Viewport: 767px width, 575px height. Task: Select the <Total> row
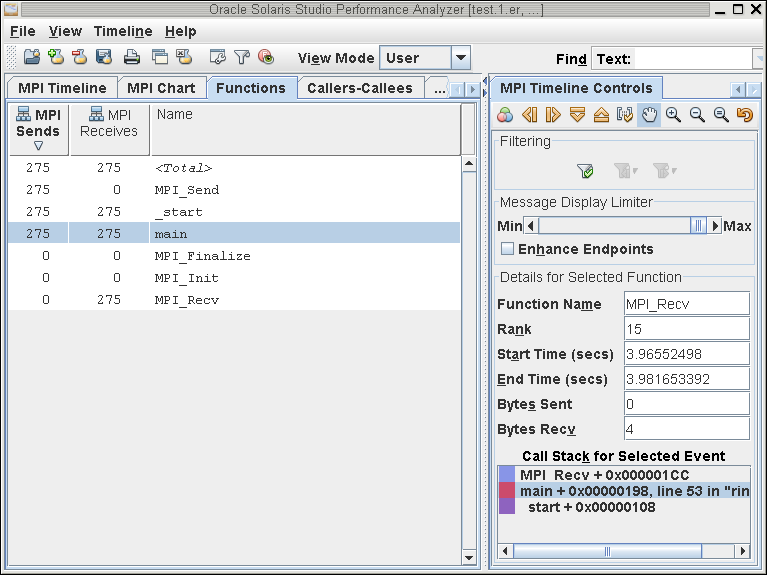click(x=234, y=168)
